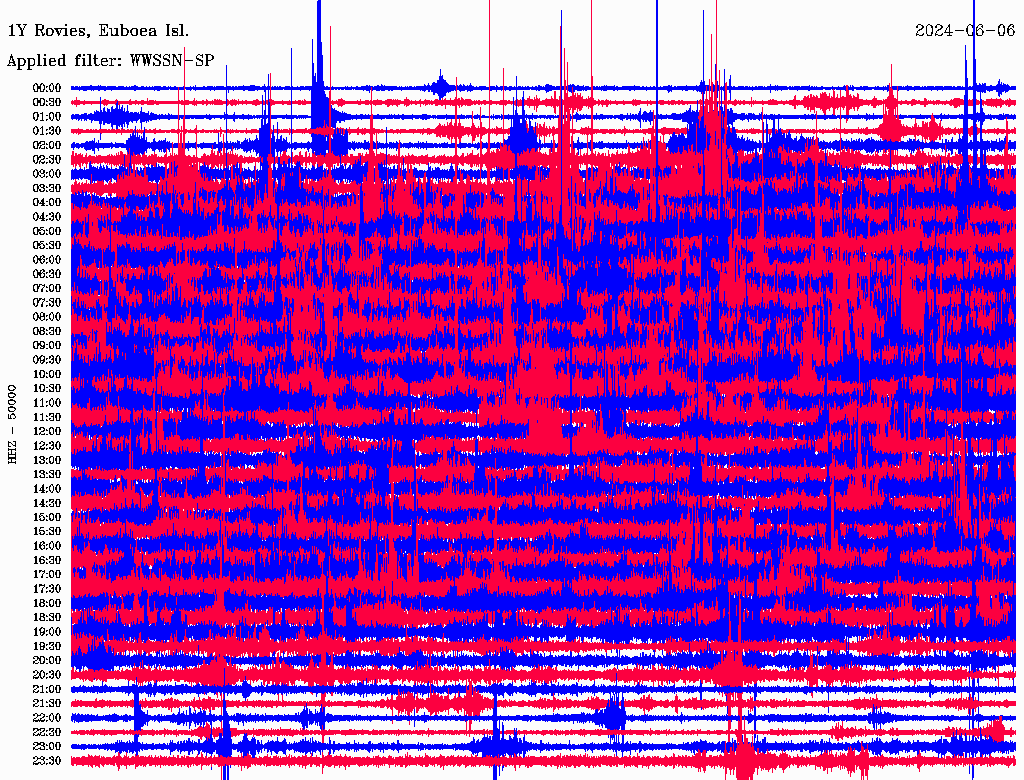Select the 18:30 time label
The width and height of the screenshot is (1024, 780).
(47, 617)
